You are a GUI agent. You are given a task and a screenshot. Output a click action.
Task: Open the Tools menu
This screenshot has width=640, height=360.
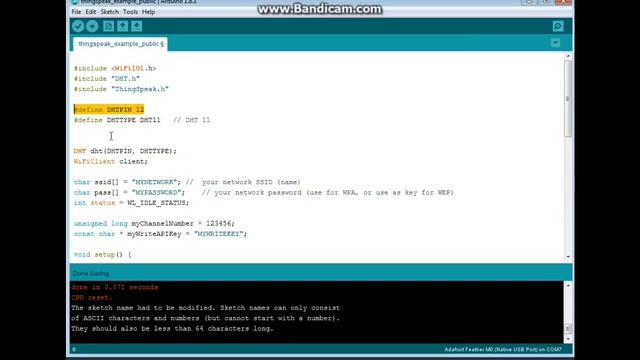pos(130,12)
